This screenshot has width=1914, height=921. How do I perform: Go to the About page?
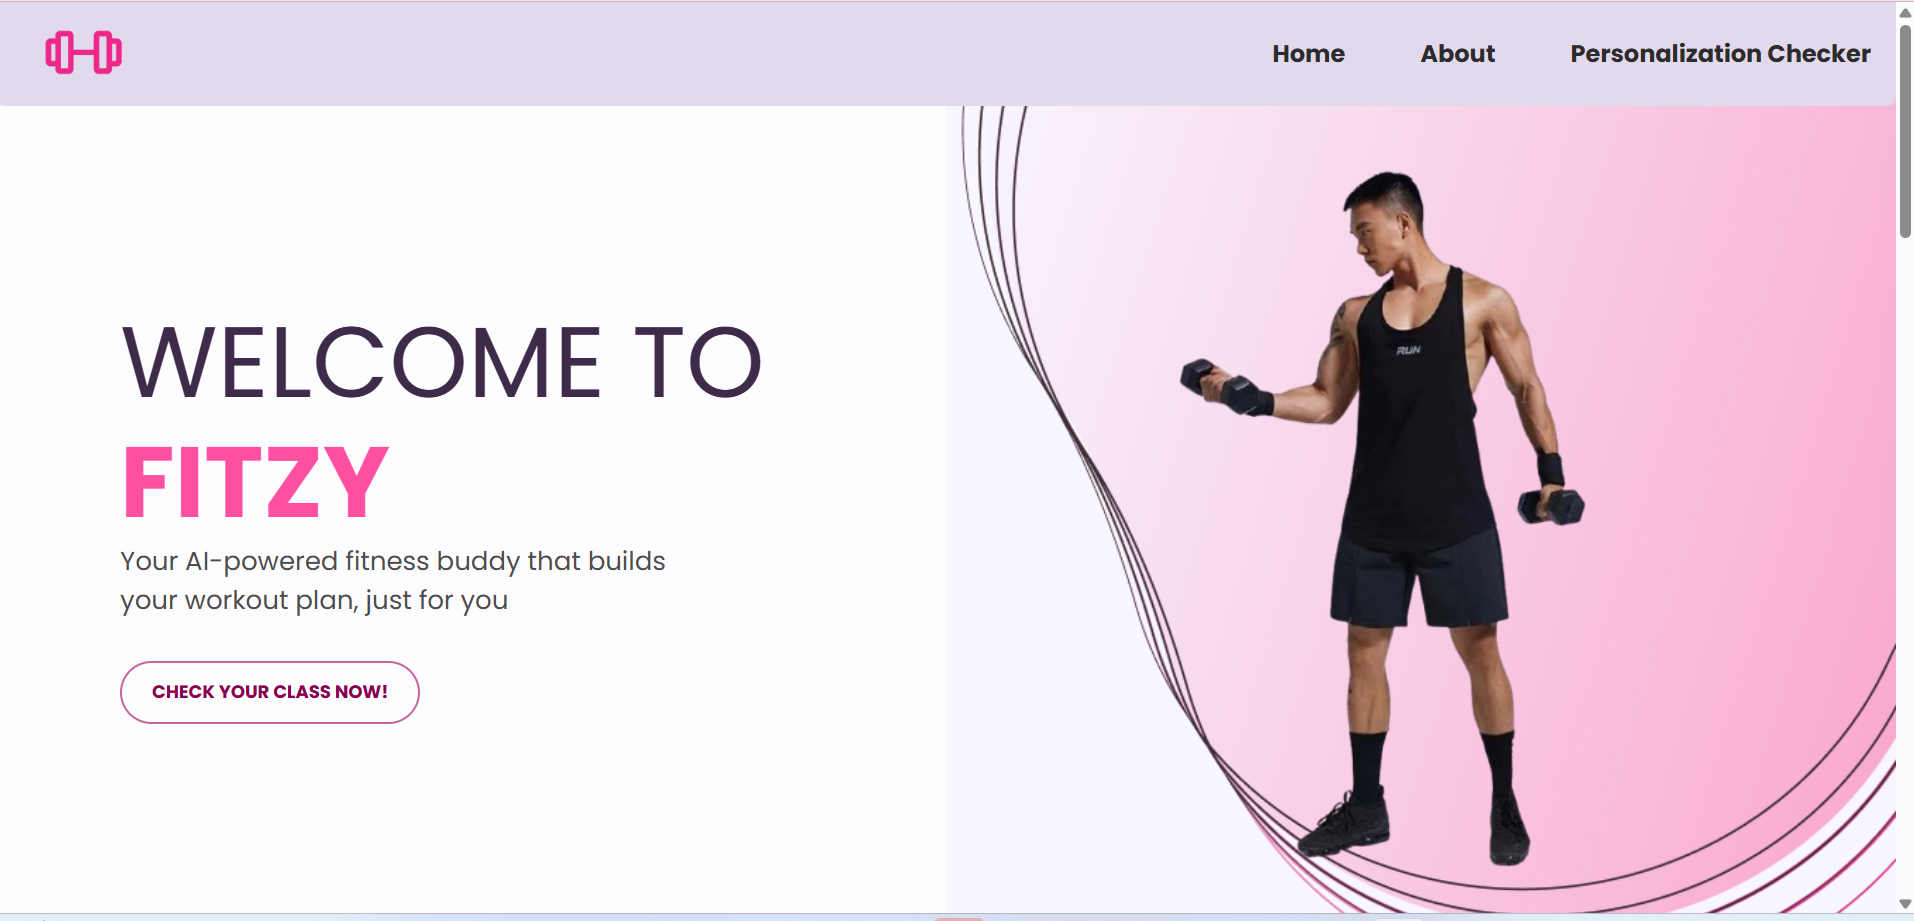(x=1457, y=54)
